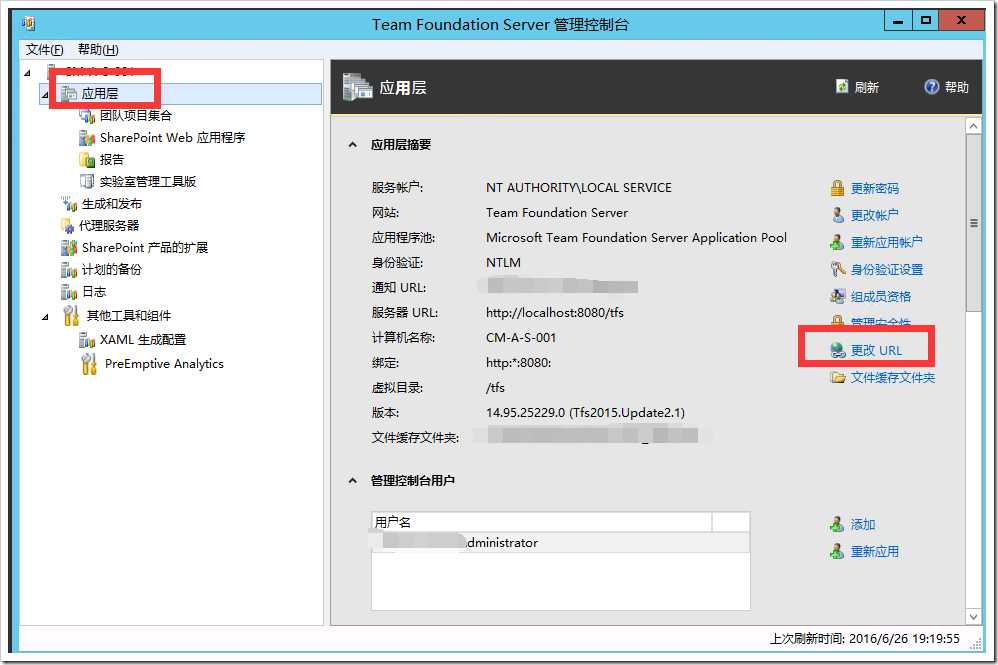Screen dimensions: 998x665
Task: Click the XAML 生成配置 icon
Action: point(87,340)
